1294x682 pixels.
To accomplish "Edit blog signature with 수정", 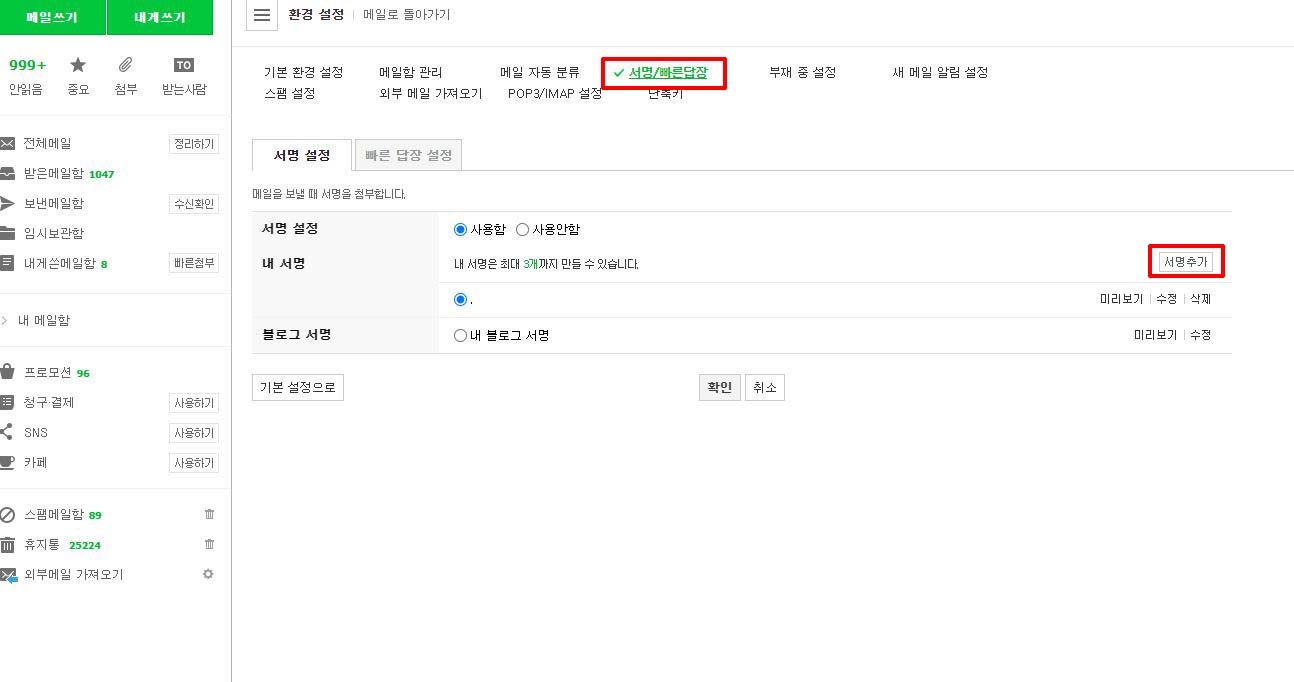I will click(1200, 335).
